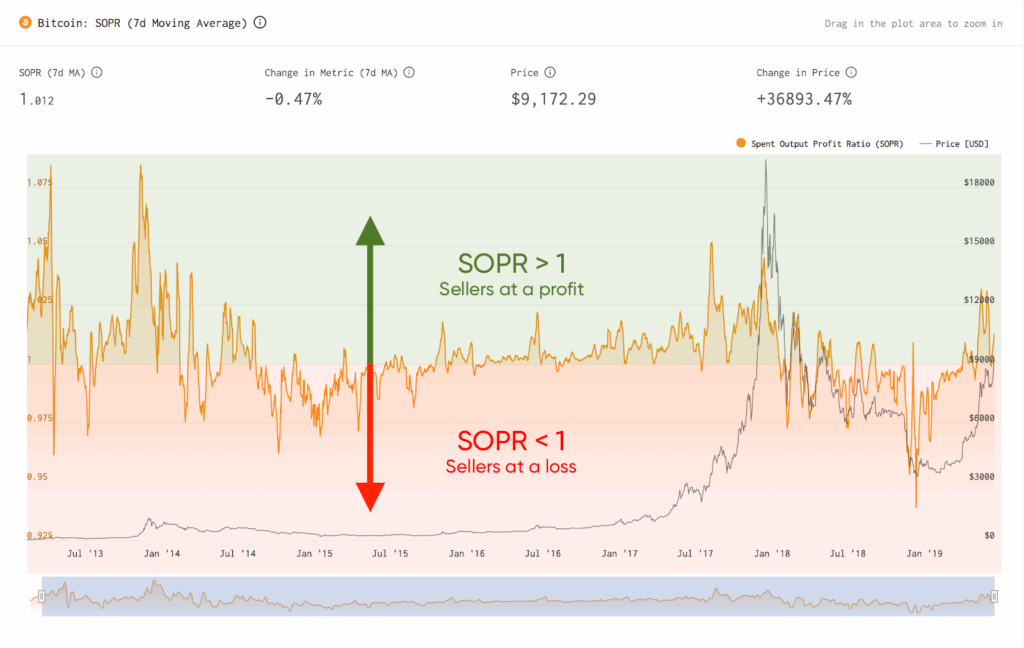Grab the right range navigator handle

tap(994, 596)
